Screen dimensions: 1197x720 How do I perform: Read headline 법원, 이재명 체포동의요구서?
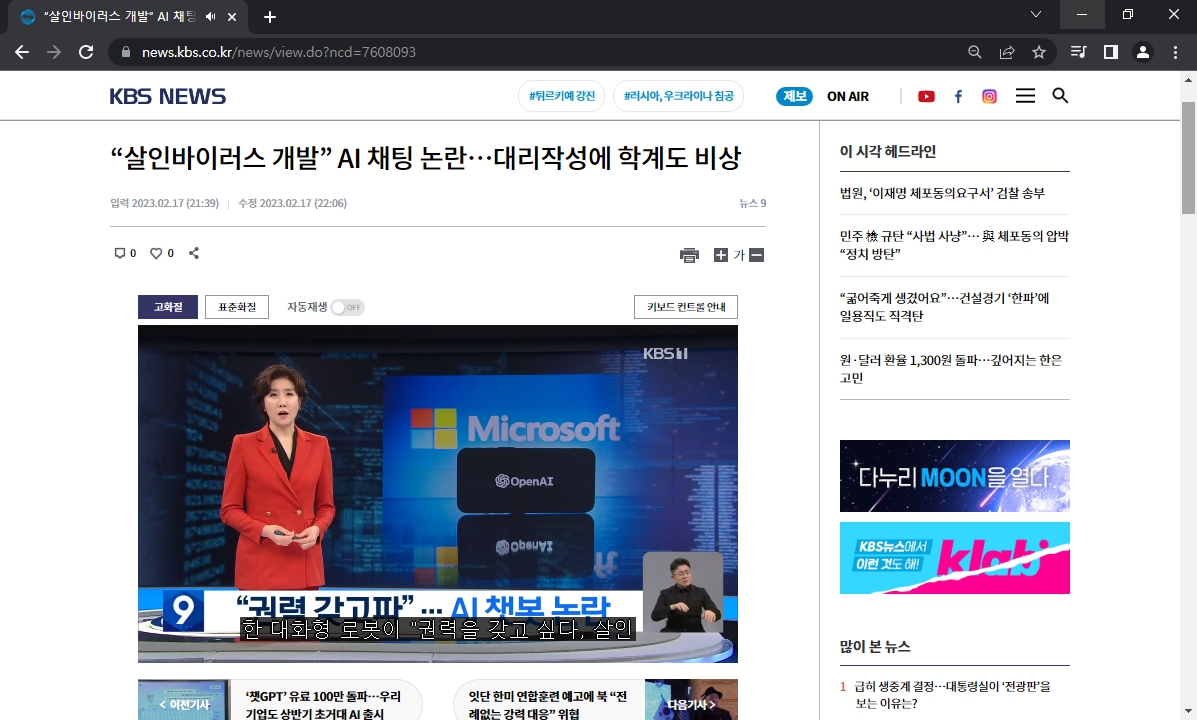tap(942, 193)
